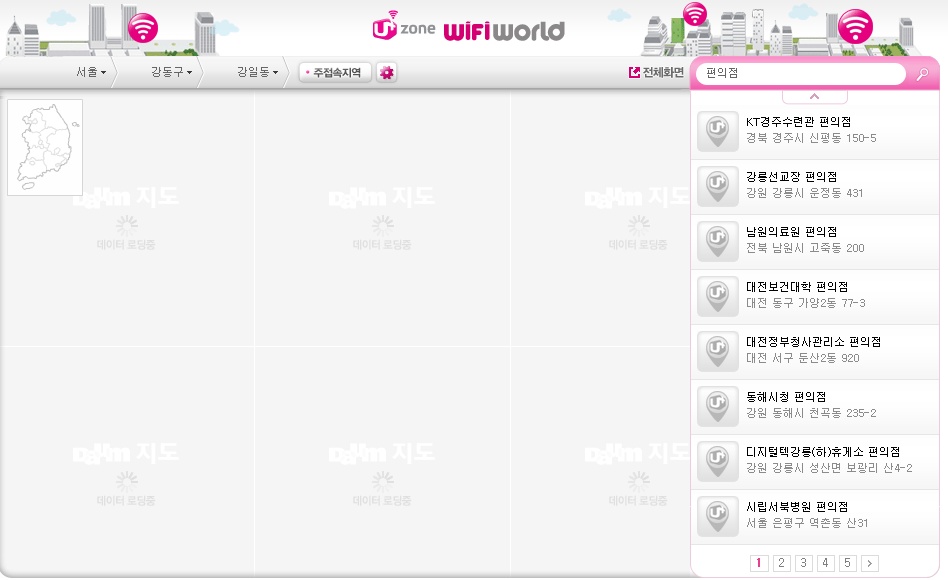This screenshot has width=948, height=580.
Task: Click the 주접속지역 button
Action: tap(334, 73)
